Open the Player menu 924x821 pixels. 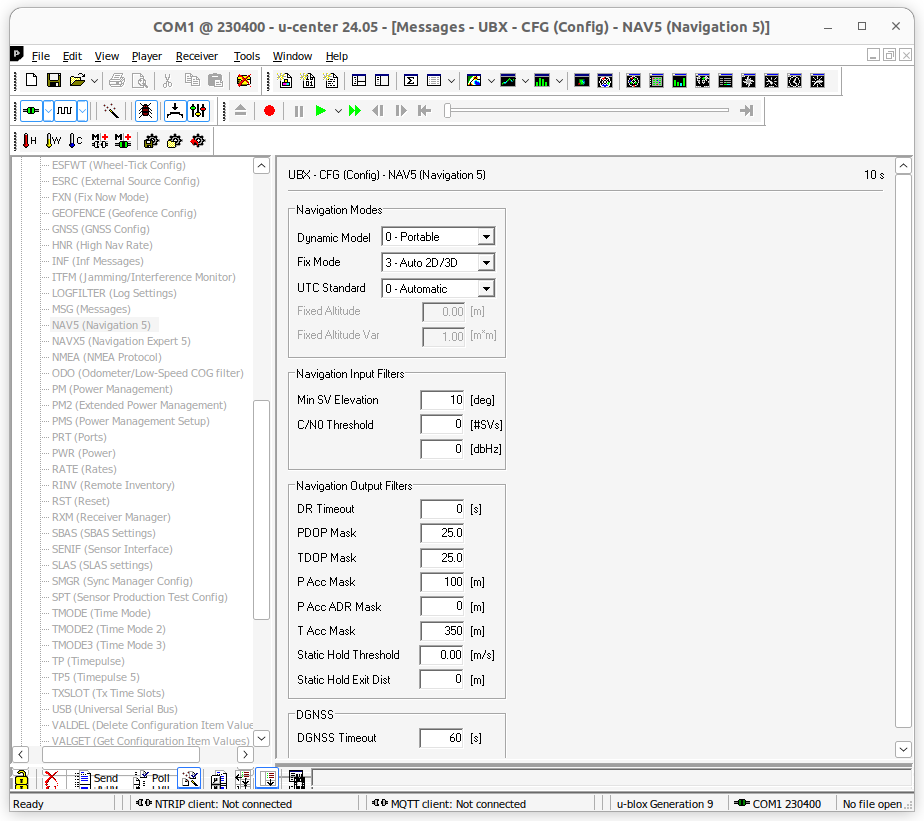147,56
